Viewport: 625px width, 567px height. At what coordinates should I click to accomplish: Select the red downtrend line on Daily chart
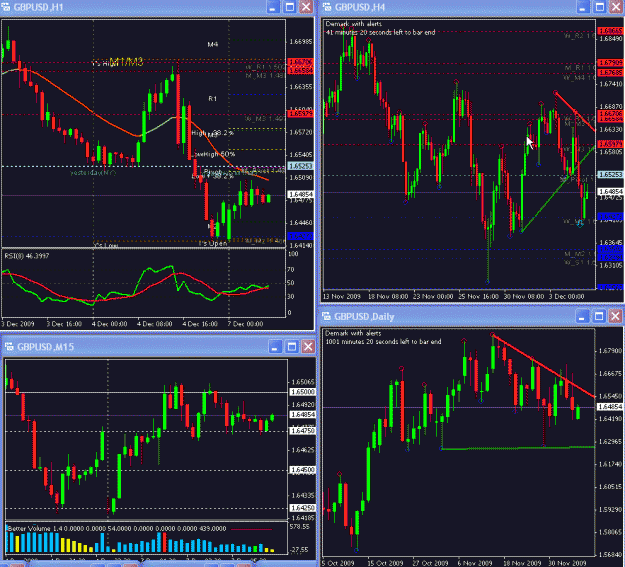tap(544, 366)
